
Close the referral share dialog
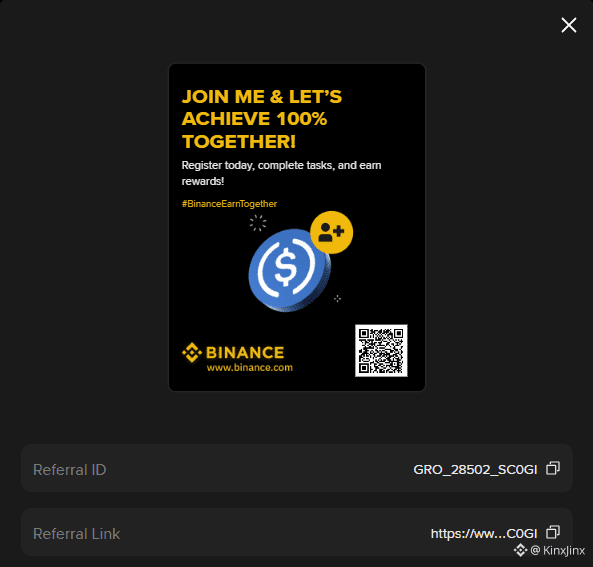coord(568,25)
